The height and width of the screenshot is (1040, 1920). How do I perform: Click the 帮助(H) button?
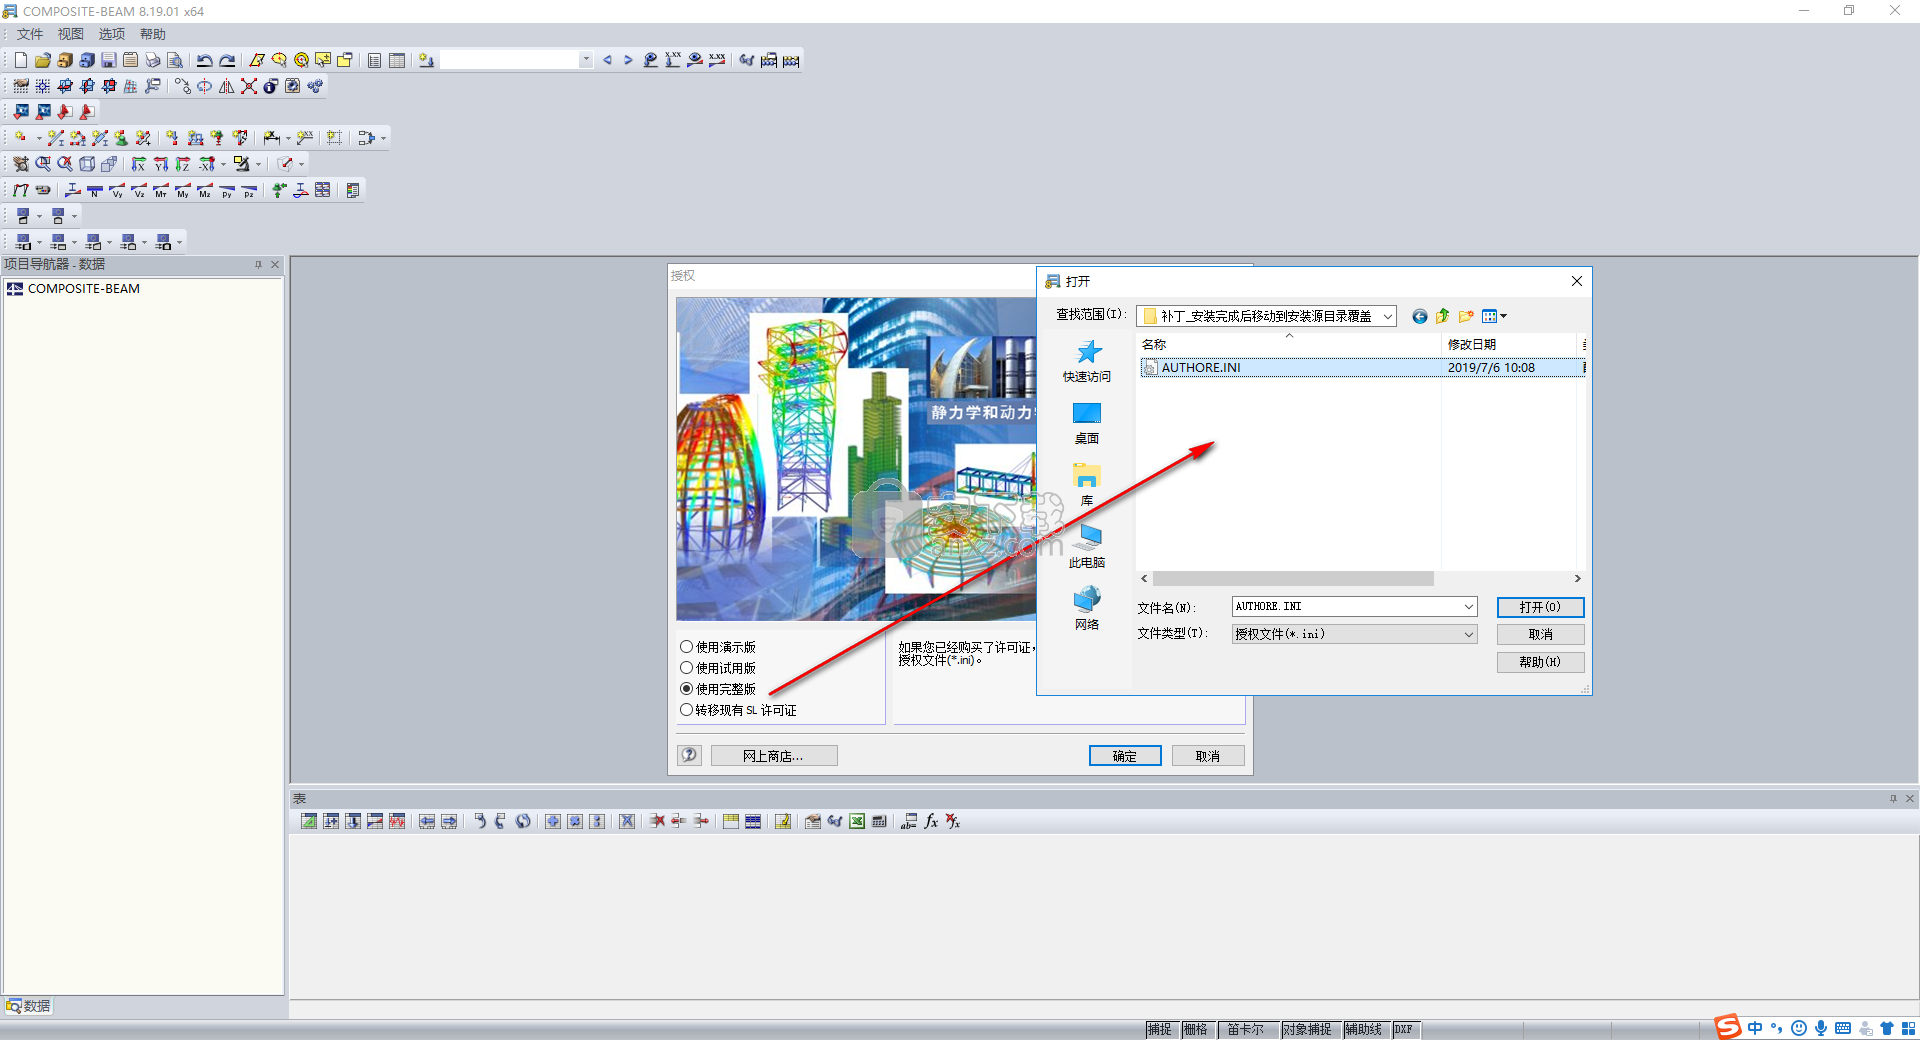pyautogui.click(x=1540, y=662)
